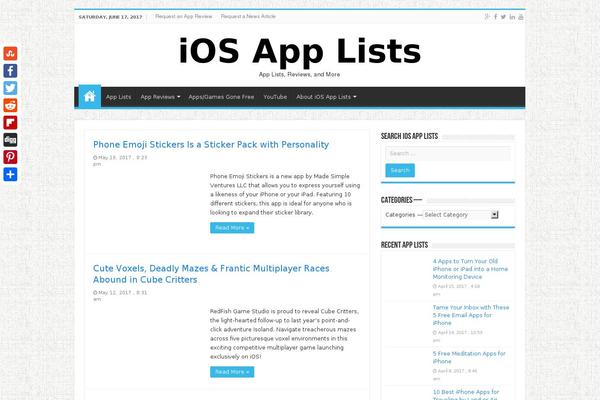Viewport: 600px width, 400px height.
Task: Share page on Twitter sidebar icon
Action: (x=10, y=88)
